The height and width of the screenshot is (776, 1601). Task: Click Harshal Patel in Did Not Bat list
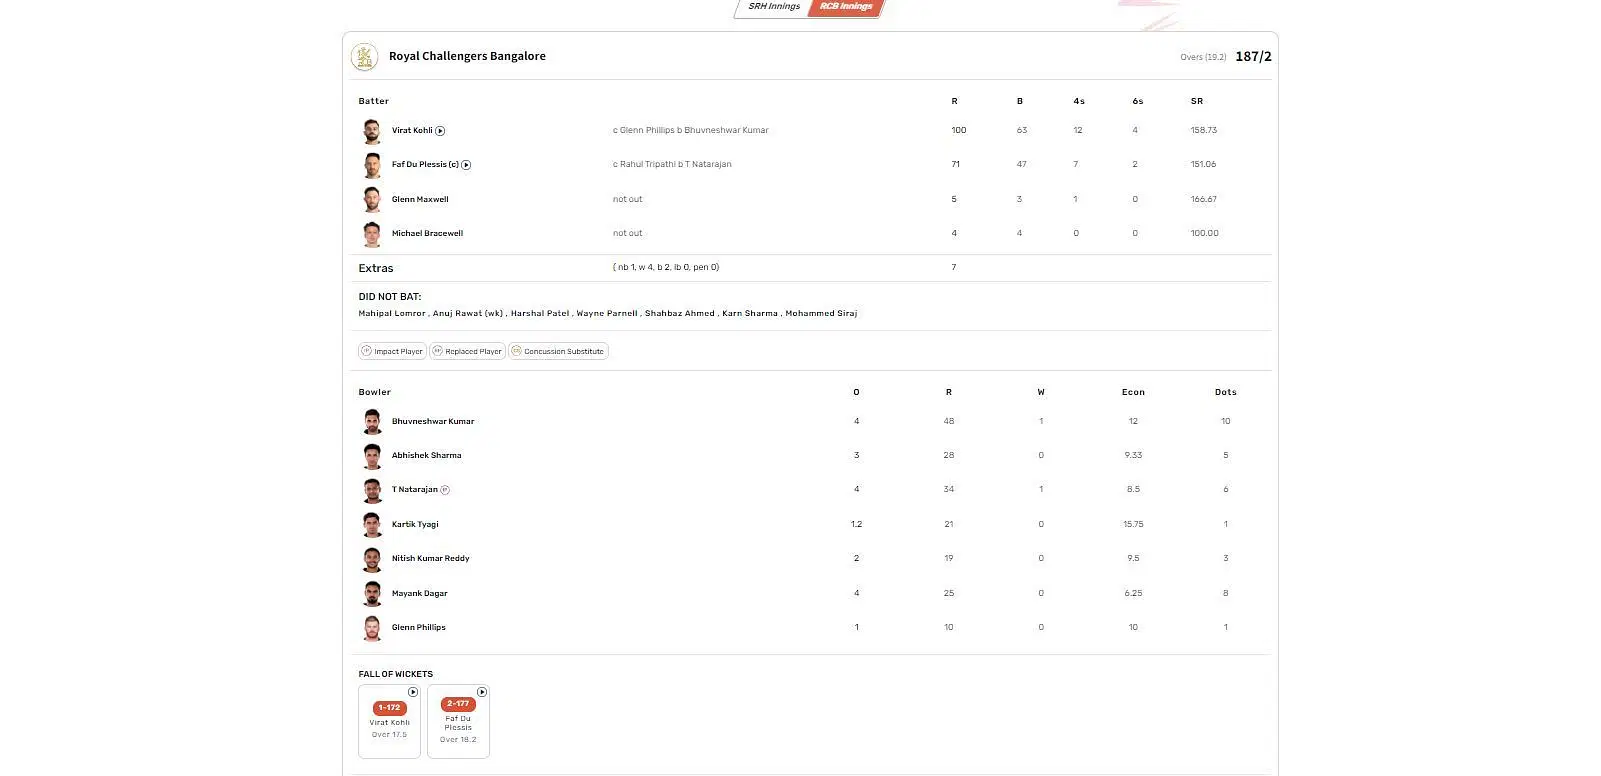click(540, 313)
